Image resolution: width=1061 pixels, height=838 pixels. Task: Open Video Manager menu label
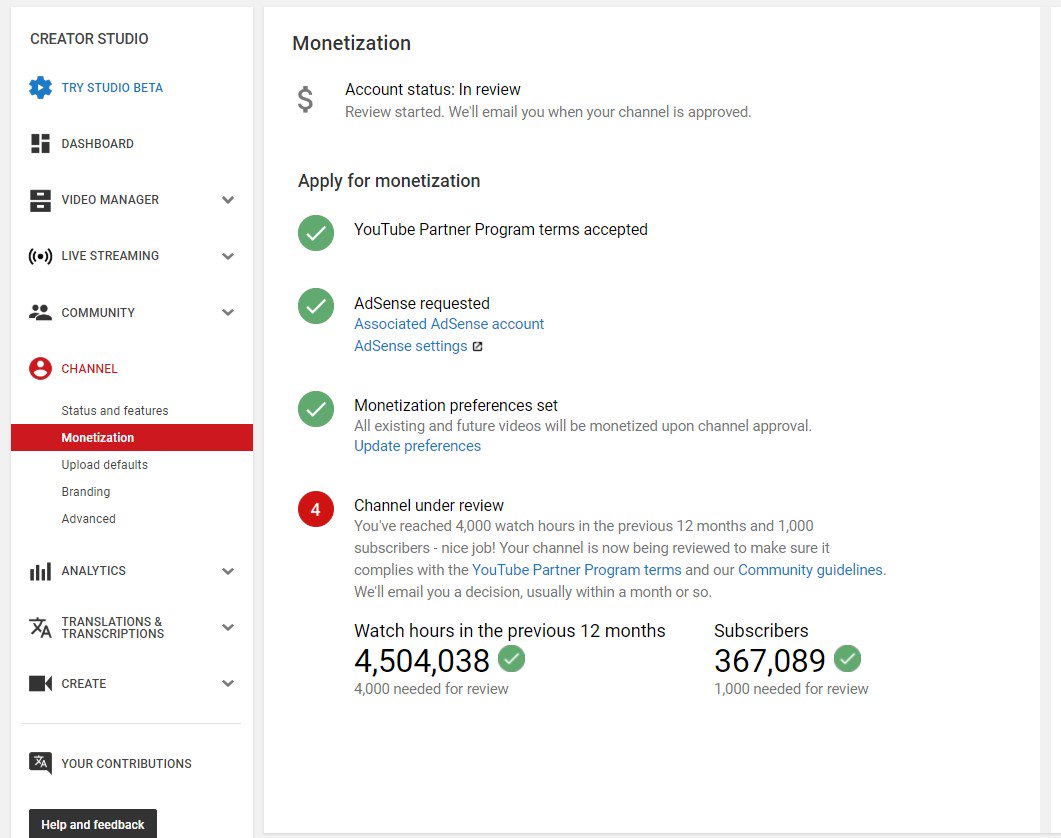pos(110,200)
